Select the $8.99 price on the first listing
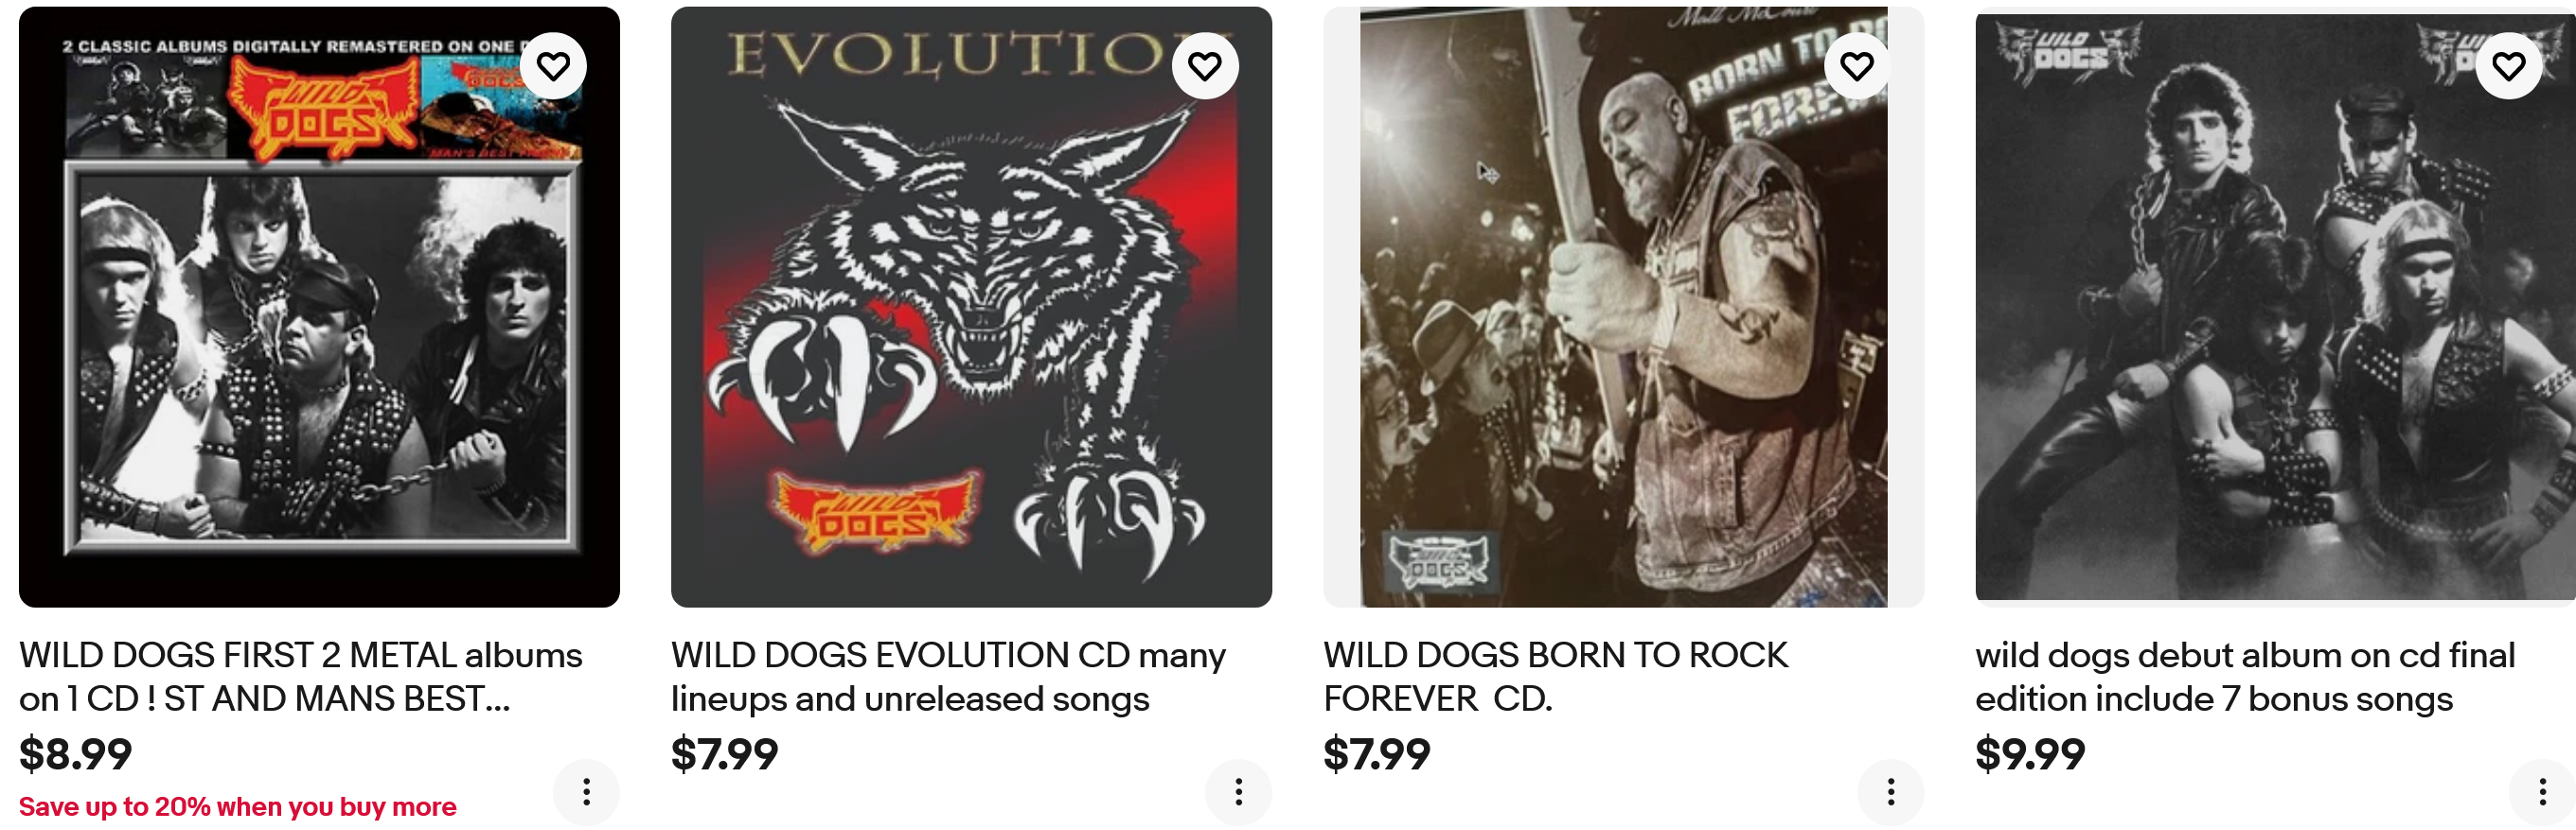The height and width of the screenshot is (830, 2576). 75,754
